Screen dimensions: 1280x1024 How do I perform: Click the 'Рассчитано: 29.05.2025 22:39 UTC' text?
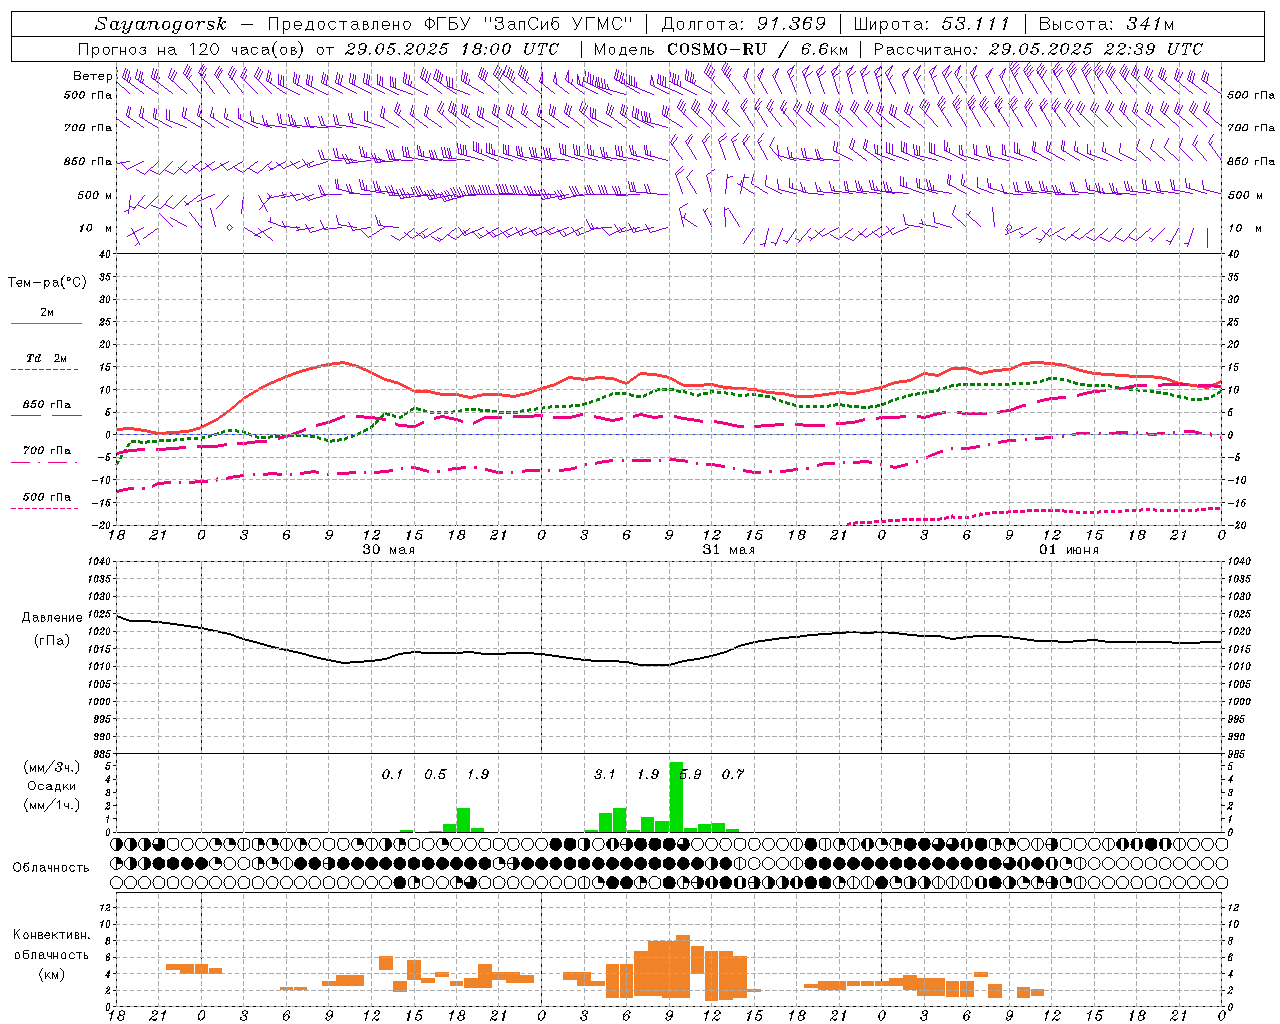pos(1038,49)
